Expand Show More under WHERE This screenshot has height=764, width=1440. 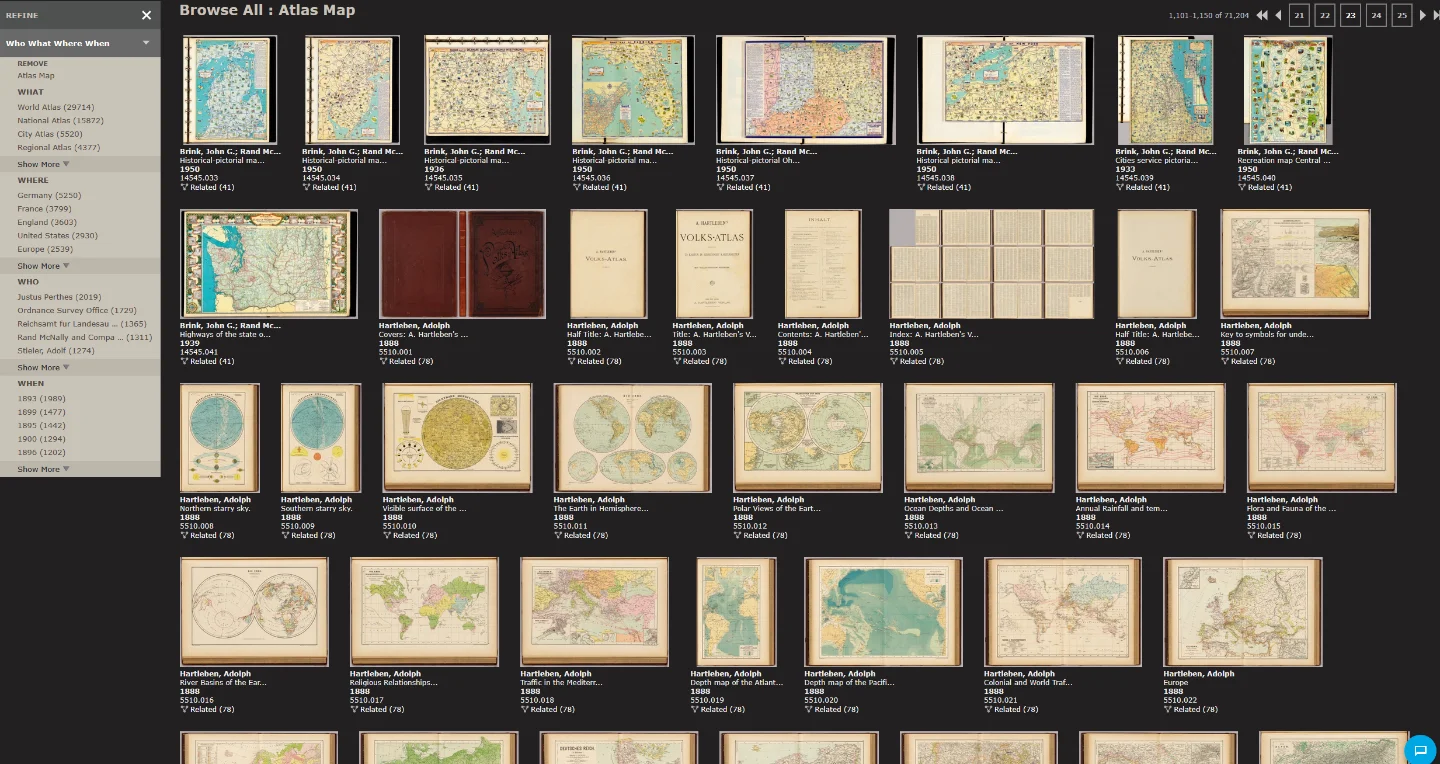tap(43, 266)
